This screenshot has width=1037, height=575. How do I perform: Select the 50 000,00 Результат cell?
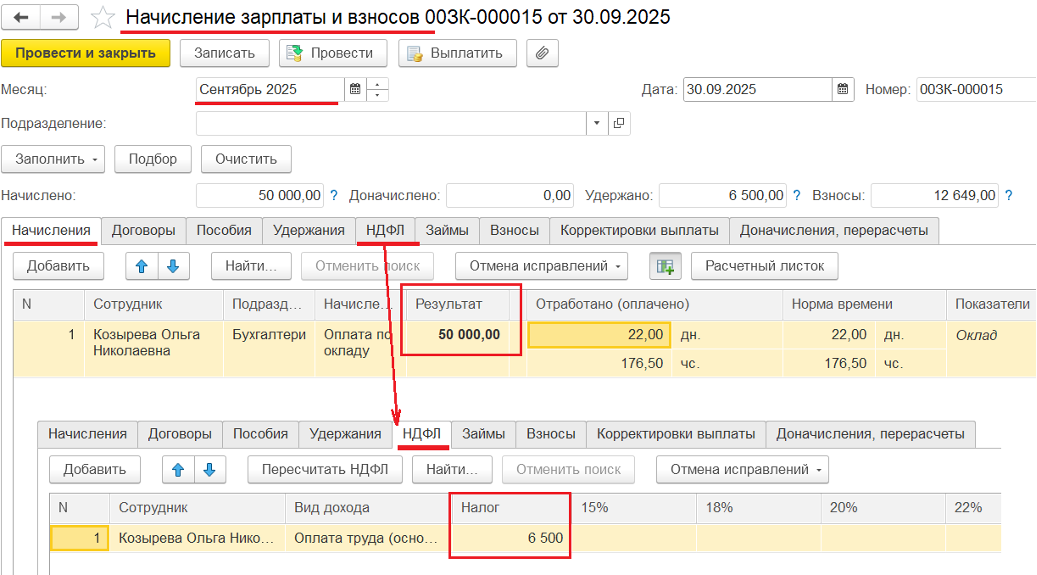click(x=463, y=334)
